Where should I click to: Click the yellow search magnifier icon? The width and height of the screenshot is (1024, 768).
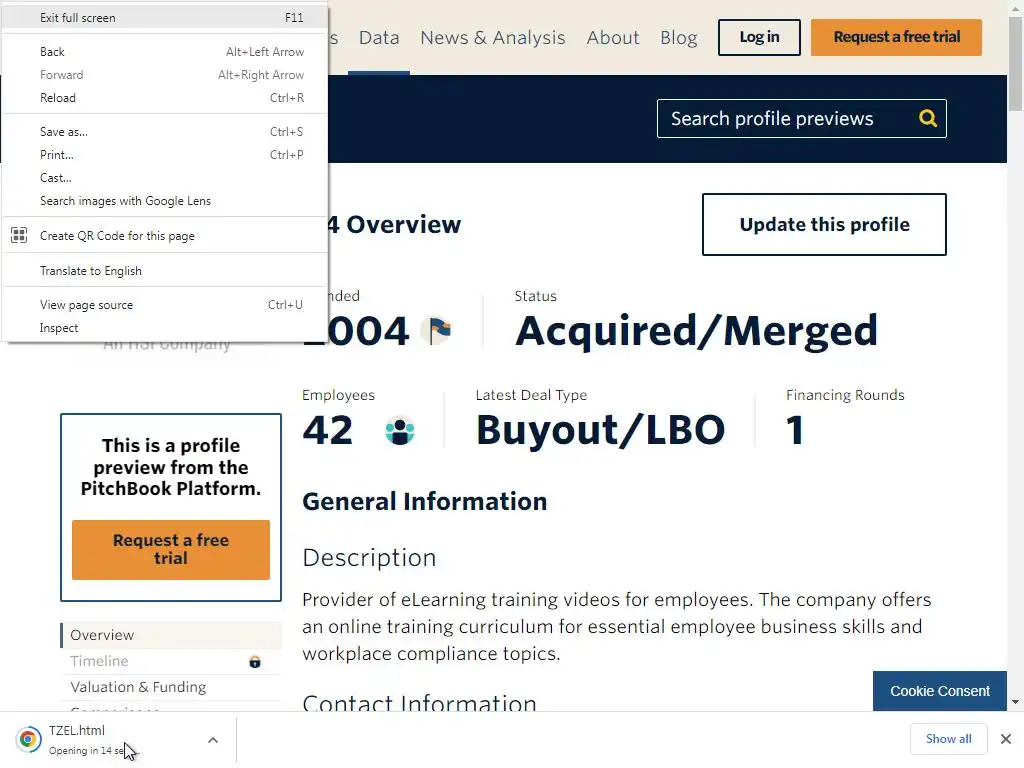point(928,119)
